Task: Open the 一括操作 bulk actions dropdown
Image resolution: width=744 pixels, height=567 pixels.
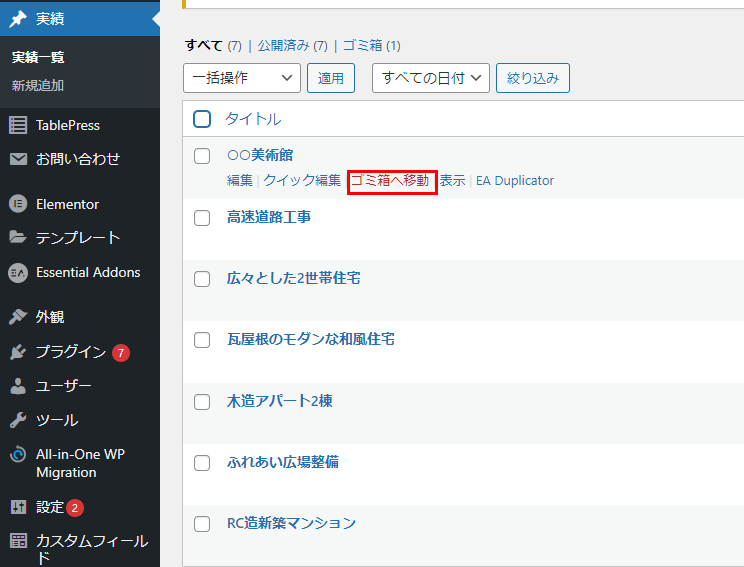Action: tap(242, 78)
